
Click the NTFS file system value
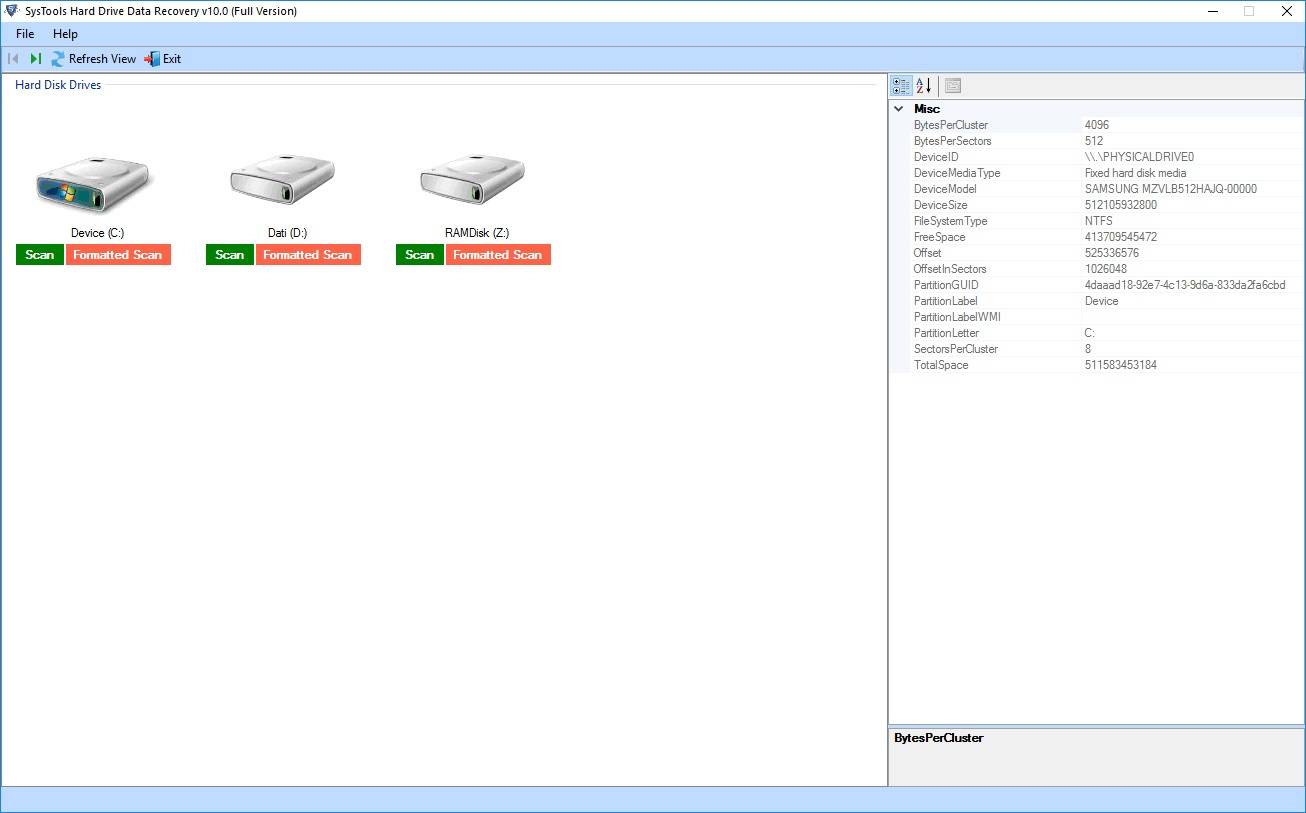(x=1099, y=221)
